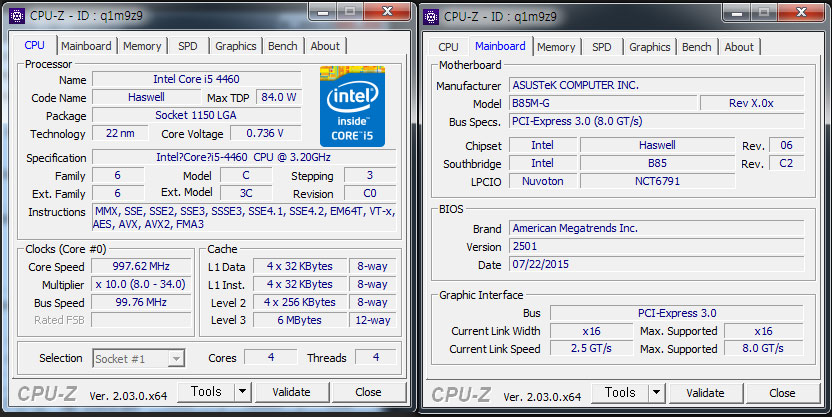The height and width of the screenshot is (417, 832).
Task: Expand Tools dropdown arrow in right window
Action: click(656, 392)
